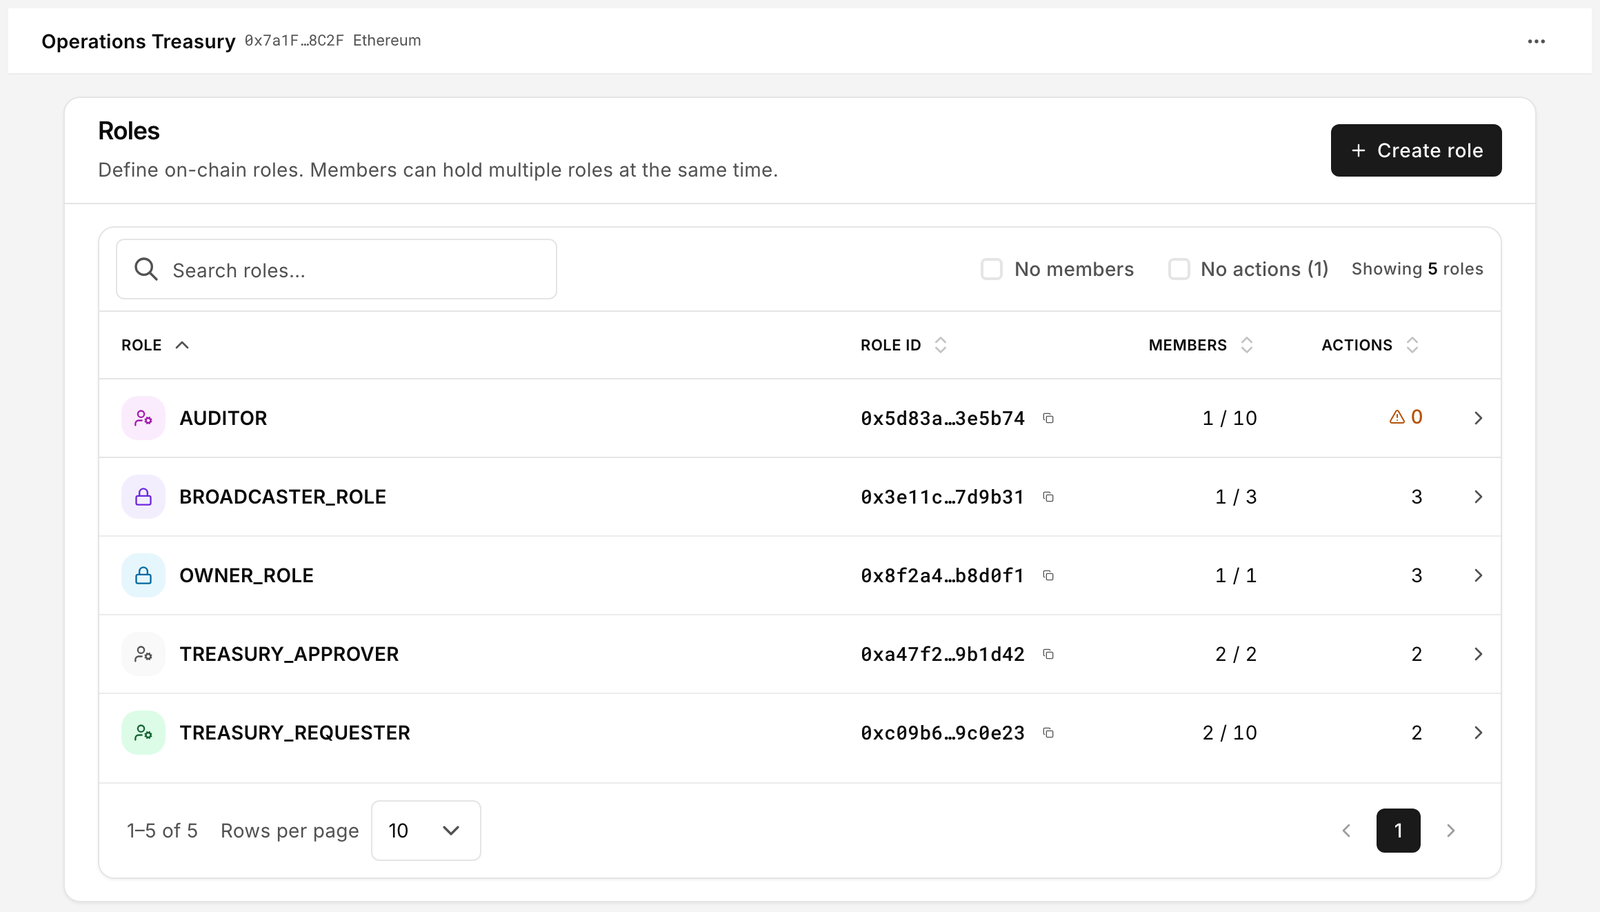Sort by the ROLE ID column
Image resolution: width=1600 pixels, height=912 pixels.
tap(903, 345)
